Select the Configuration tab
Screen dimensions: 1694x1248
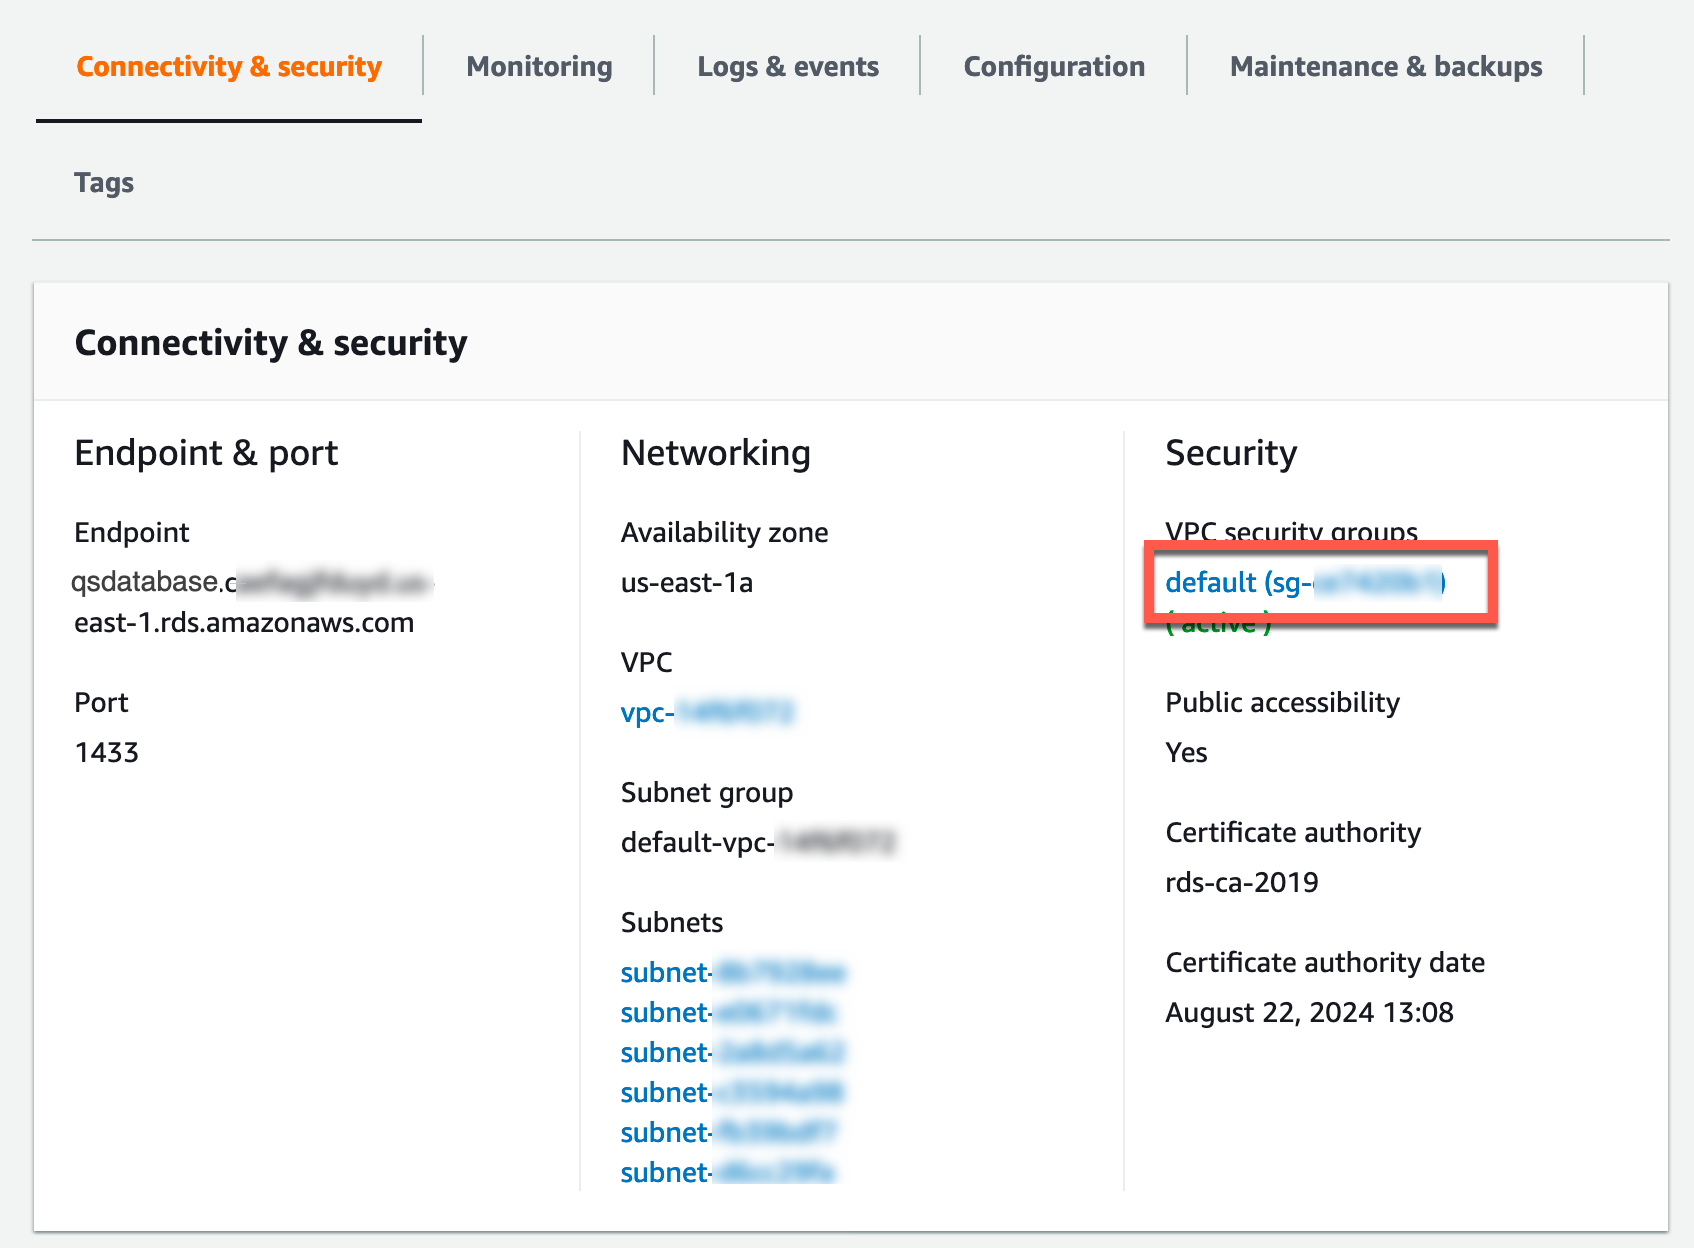click(x=1054, y=67)
